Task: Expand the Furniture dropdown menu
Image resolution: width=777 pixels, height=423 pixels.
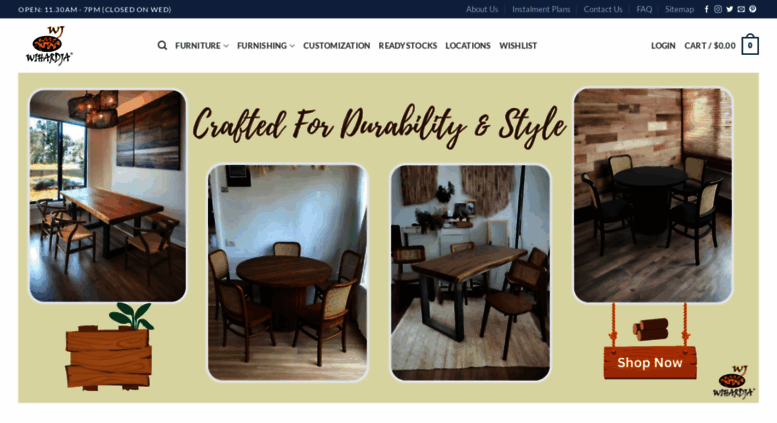Action: coord(202,46)
